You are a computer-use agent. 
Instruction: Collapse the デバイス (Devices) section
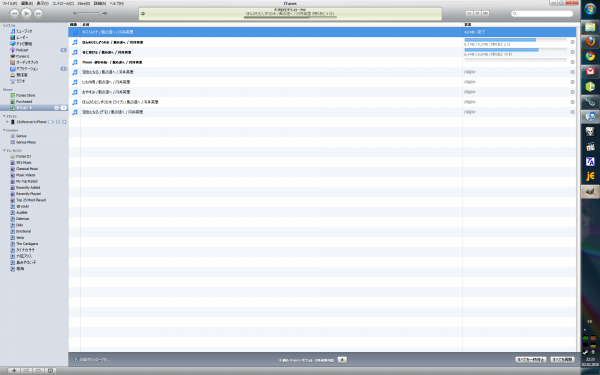coord(4,116)
